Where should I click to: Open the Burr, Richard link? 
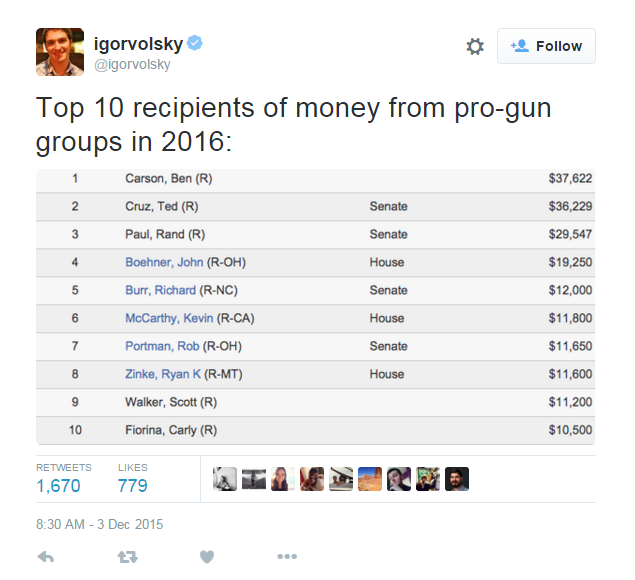[x=160, y=290]
